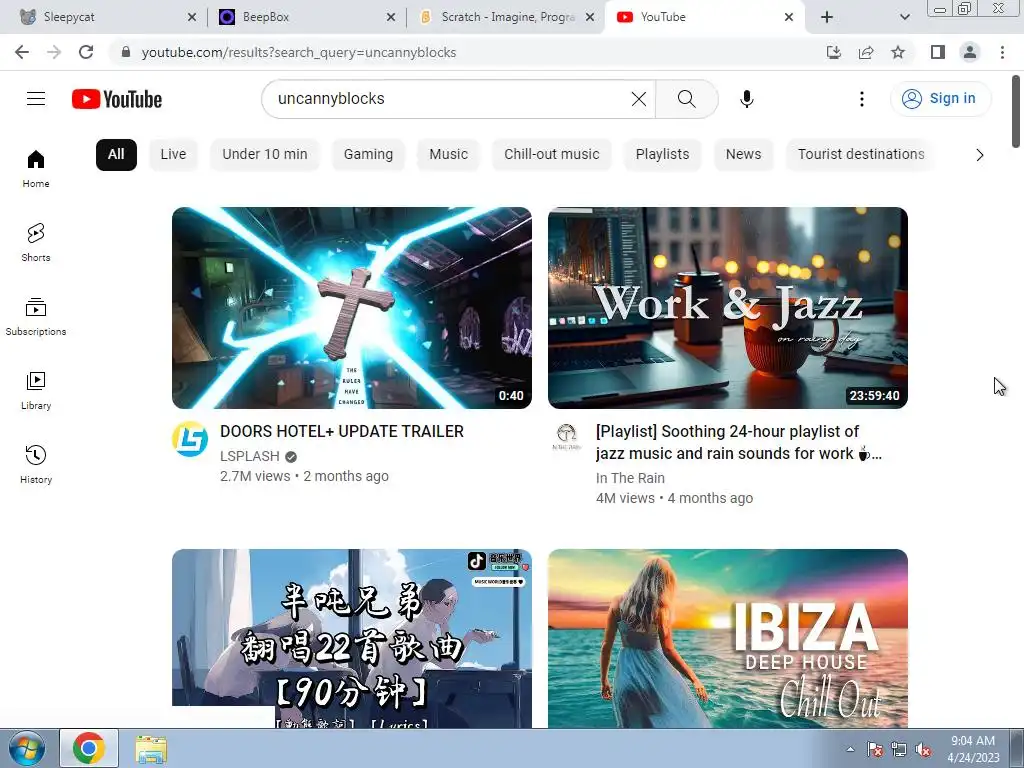
Task: Reload the page
Action: [x=86, y=52]
